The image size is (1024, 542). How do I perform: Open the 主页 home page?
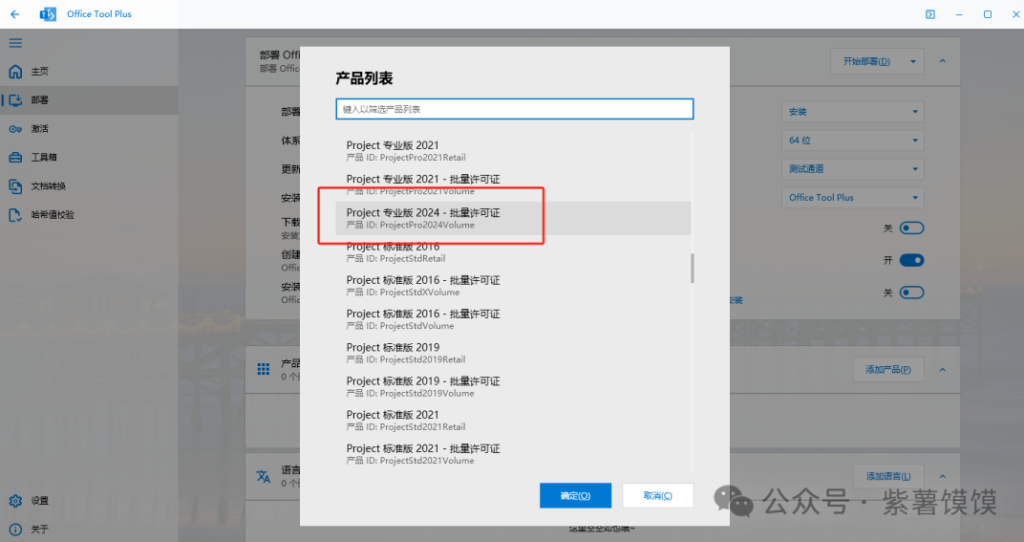pos(39,72)
